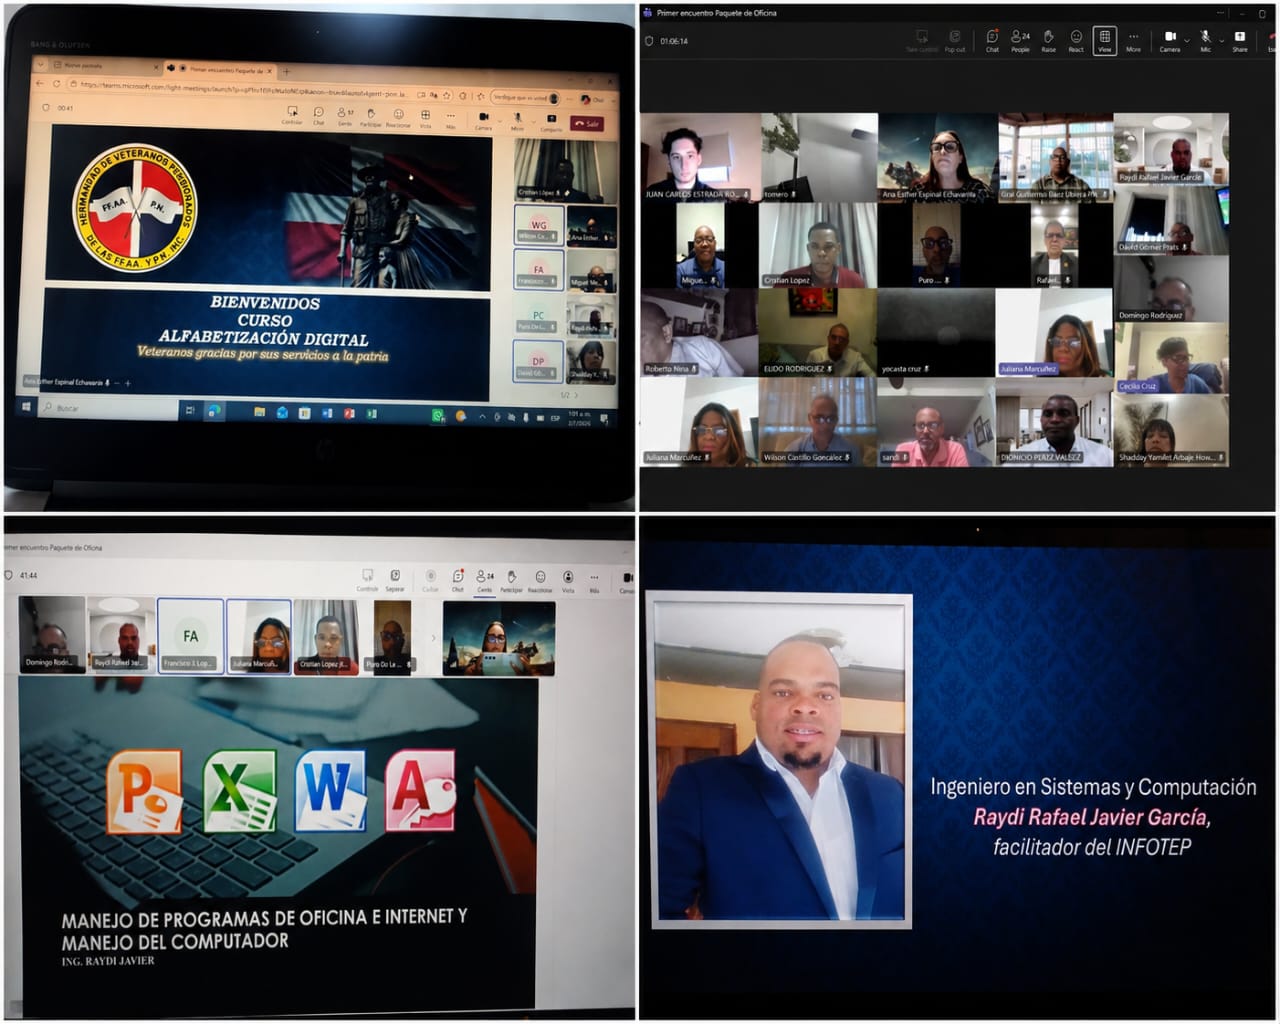Click Pop out in the 01:06:14 meeting

coord(955,41)
